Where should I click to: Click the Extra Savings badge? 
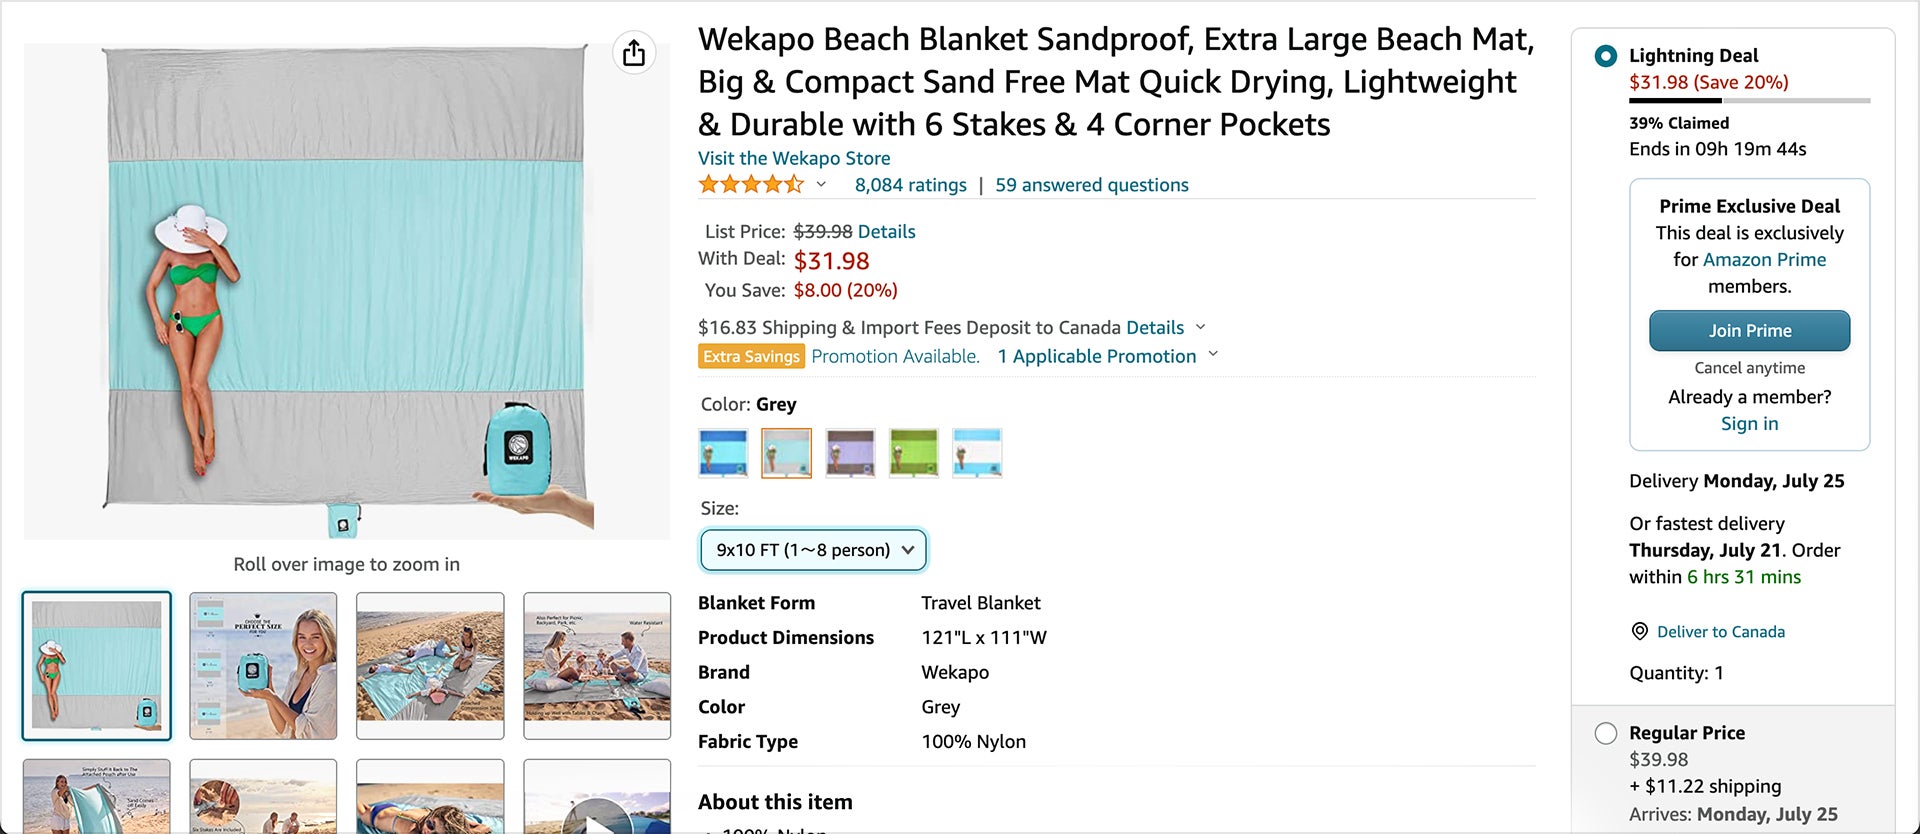point(751,356)
